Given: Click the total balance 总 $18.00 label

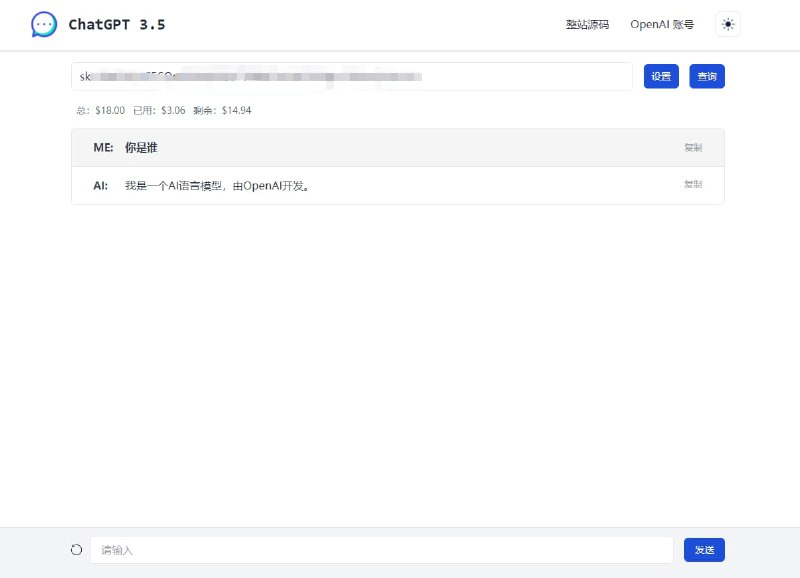Looking at the screenshot, I should [100, 111].
